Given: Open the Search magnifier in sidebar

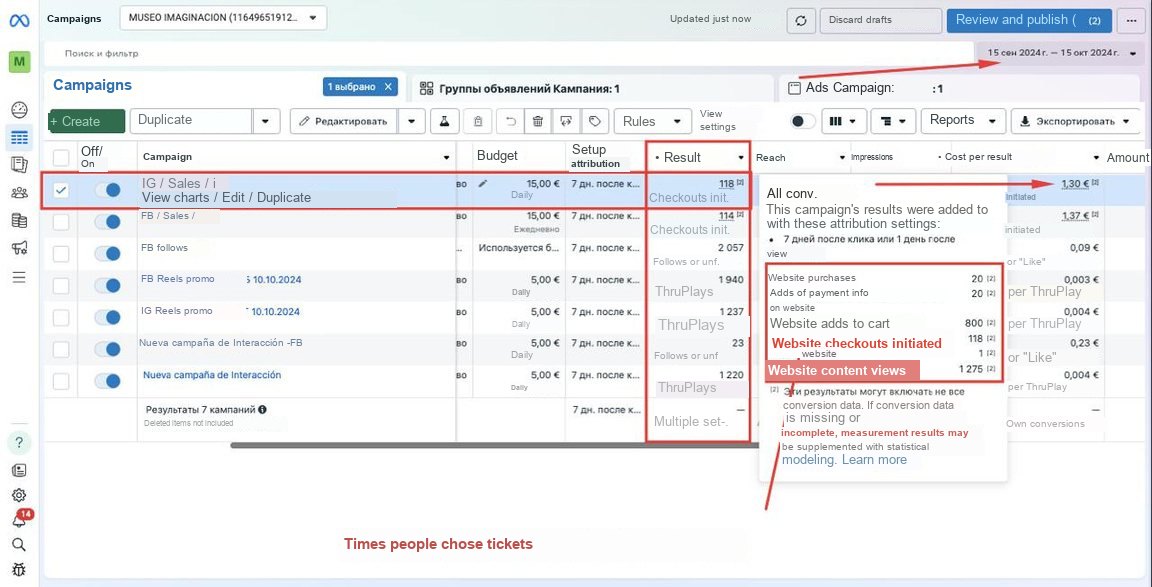Looking at the screenshot, I should (x=19, y=544).
